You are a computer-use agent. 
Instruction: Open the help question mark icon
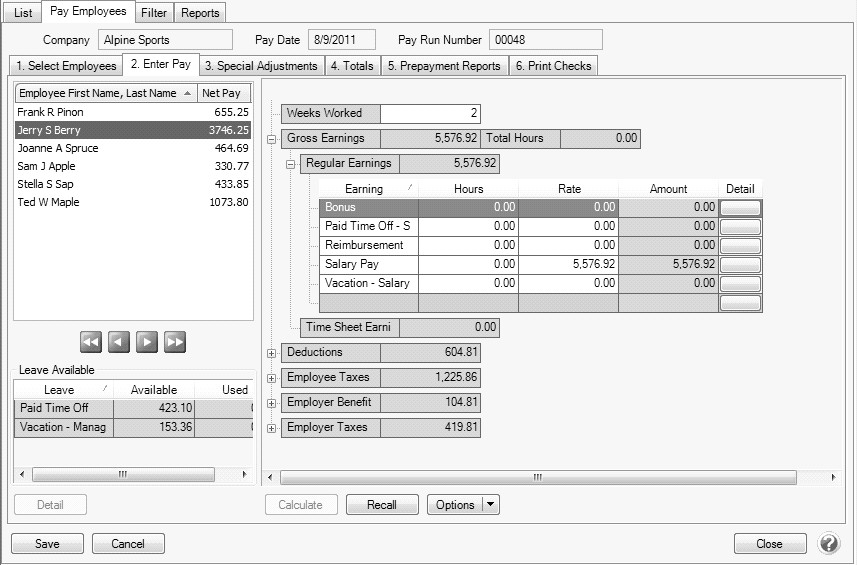pyautogui.click(x=829, y=544)
